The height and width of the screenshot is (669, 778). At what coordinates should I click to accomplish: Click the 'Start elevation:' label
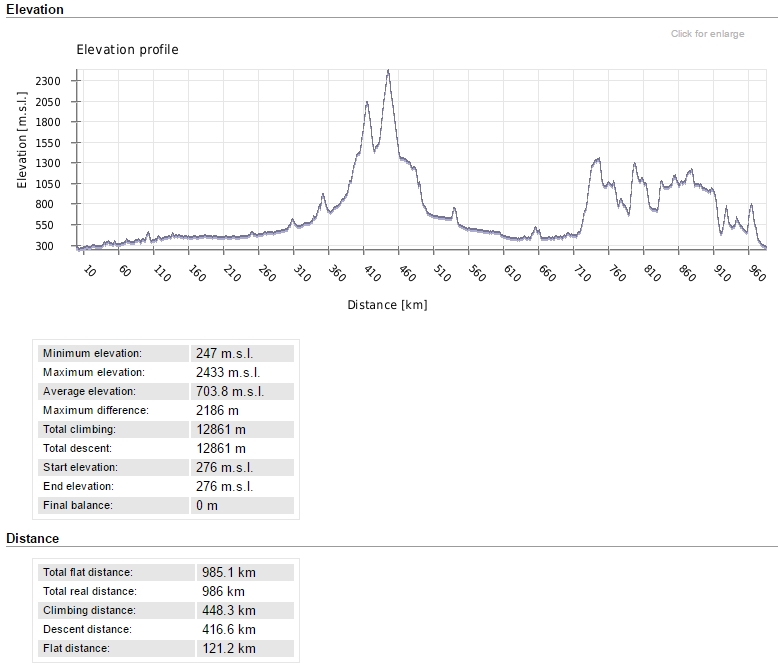tap(80, 468)
